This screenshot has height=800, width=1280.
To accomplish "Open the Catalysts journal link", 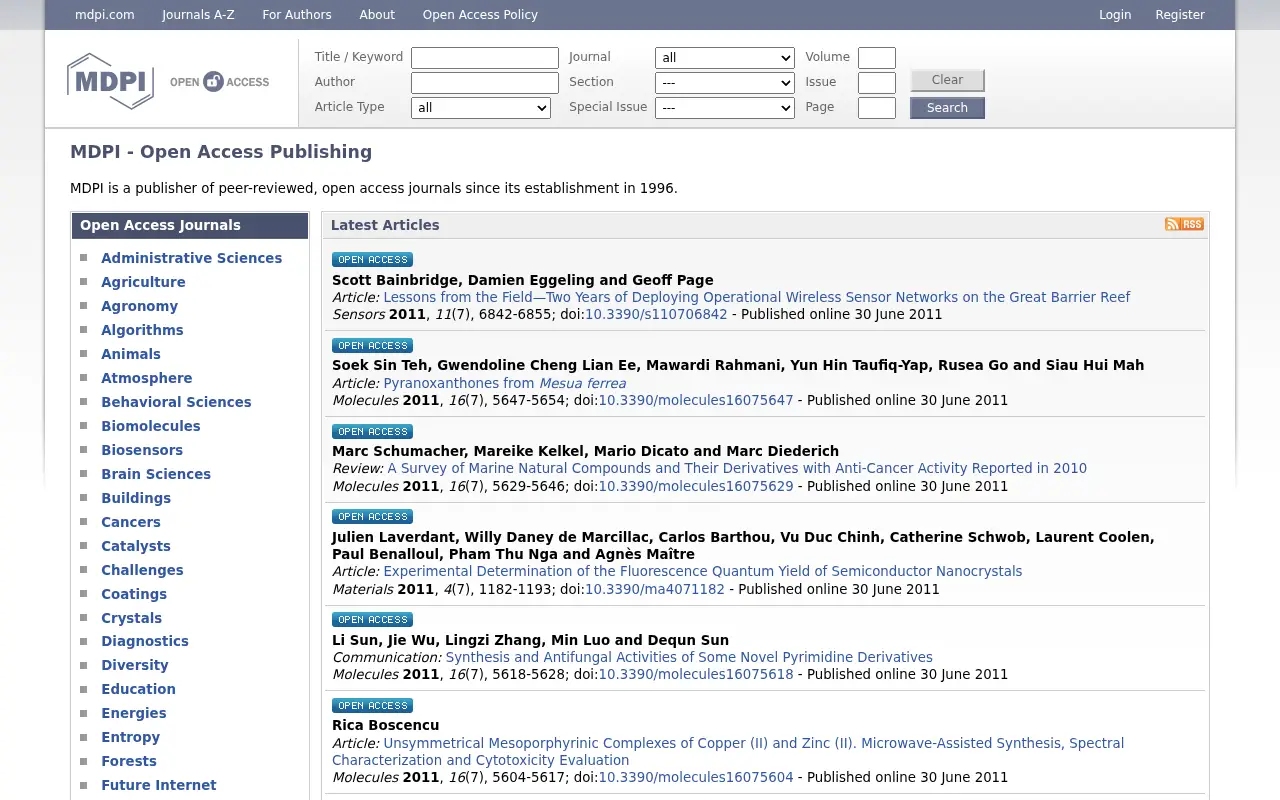I will point(136,546).
